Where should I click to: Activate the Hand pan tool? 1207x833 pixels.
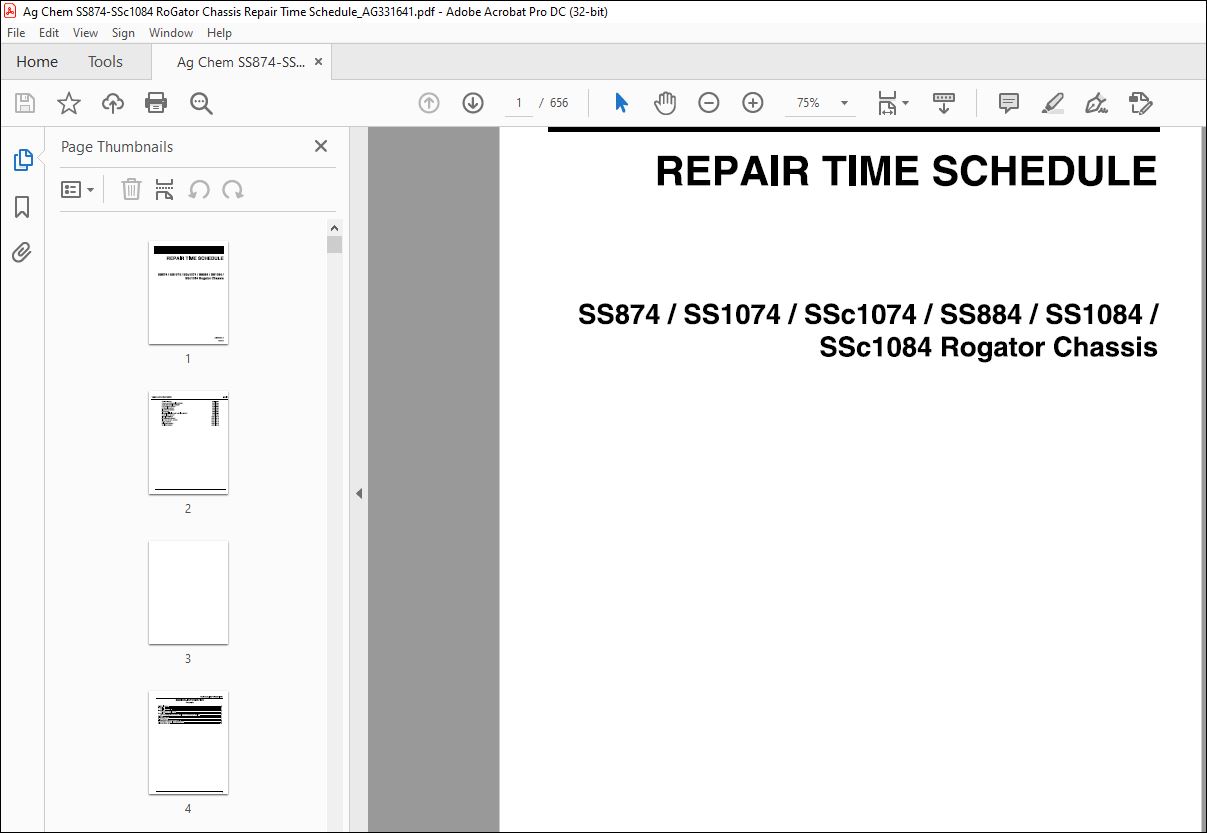pos(665,103)
